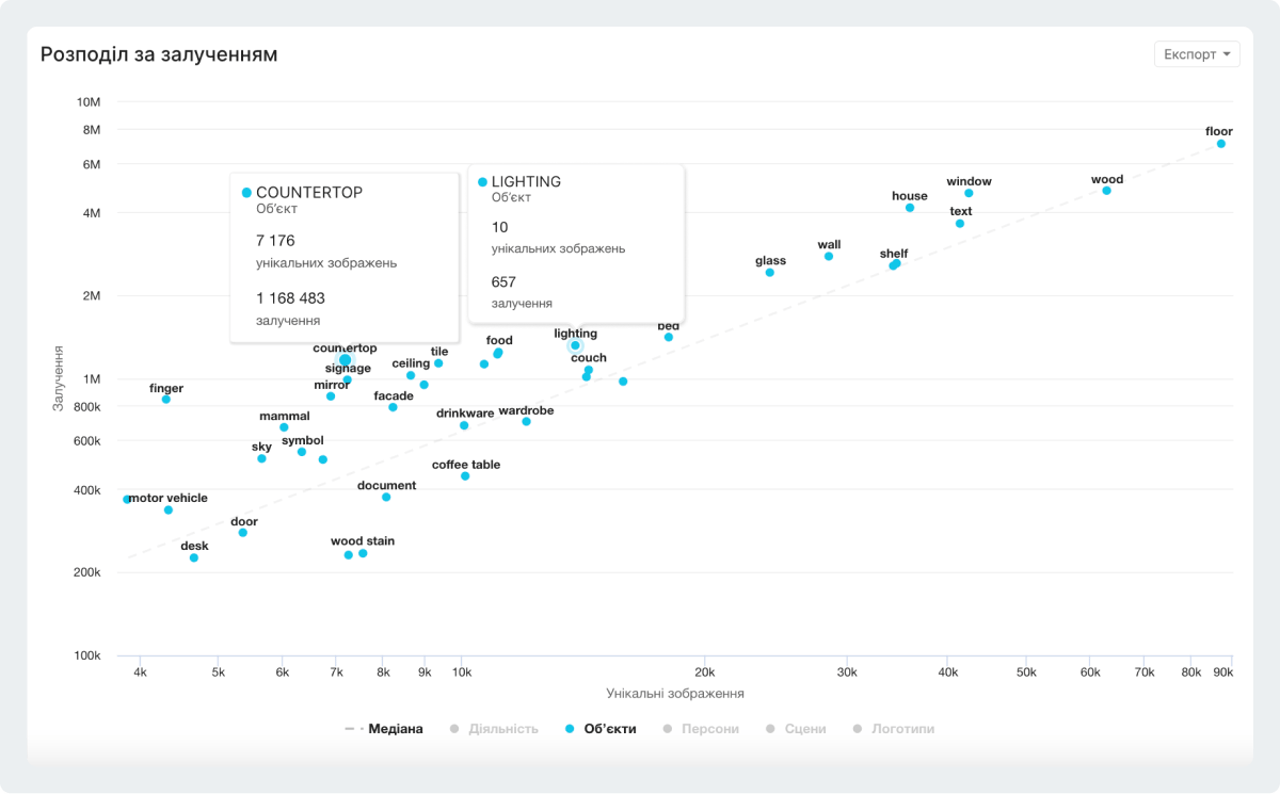
Task: Select the desk data point
Action: tap(194, 557)
